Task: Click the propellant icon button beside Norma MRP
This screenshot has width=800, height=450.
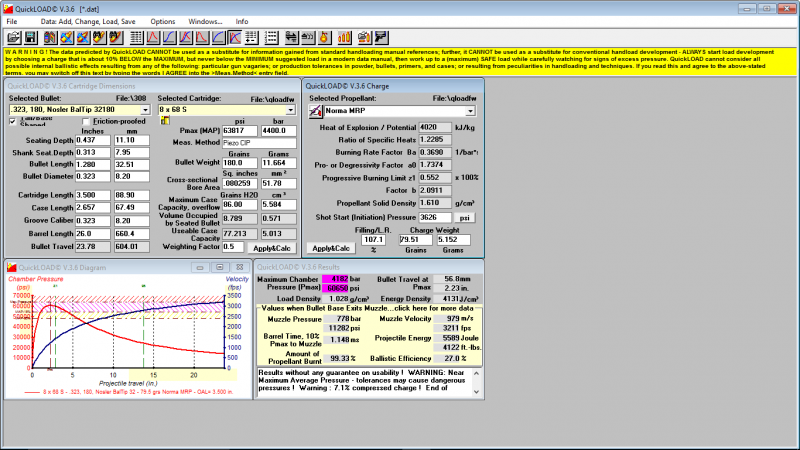Action: coord(315,111)
